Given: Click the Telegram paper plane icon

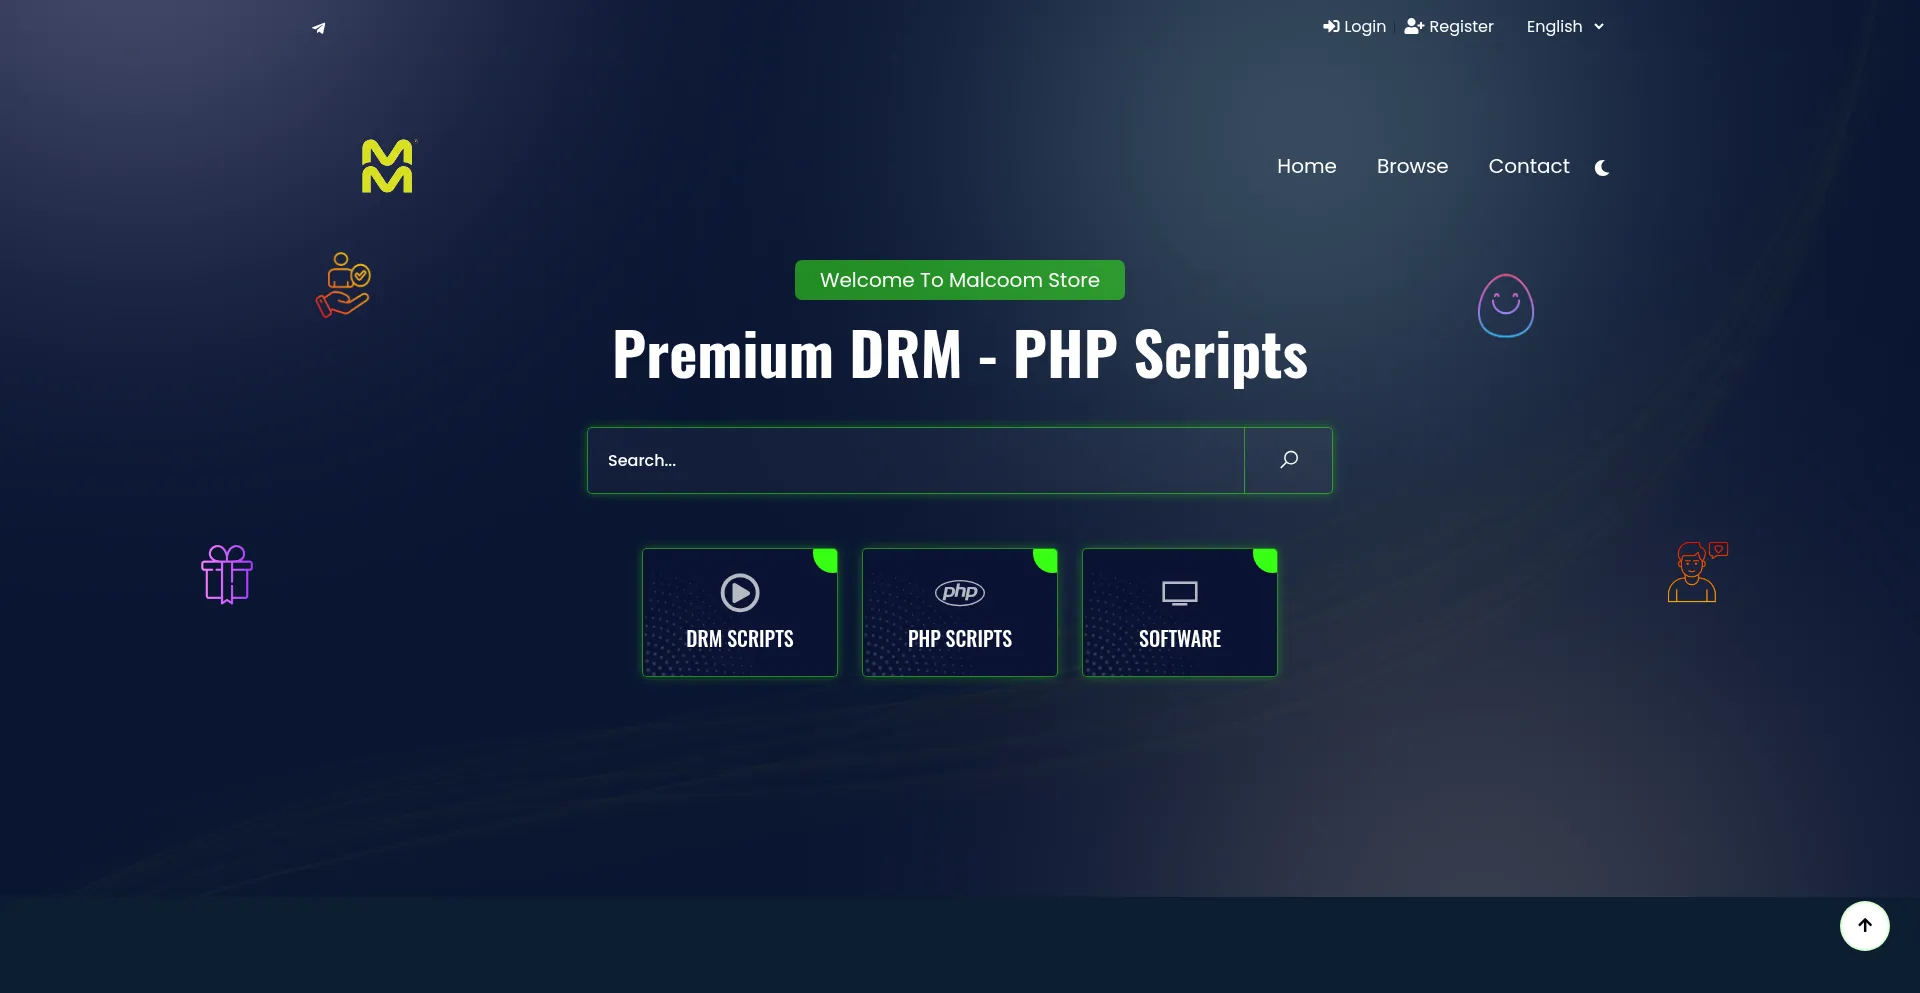Looking at the screenshot, I should (319, 28).
